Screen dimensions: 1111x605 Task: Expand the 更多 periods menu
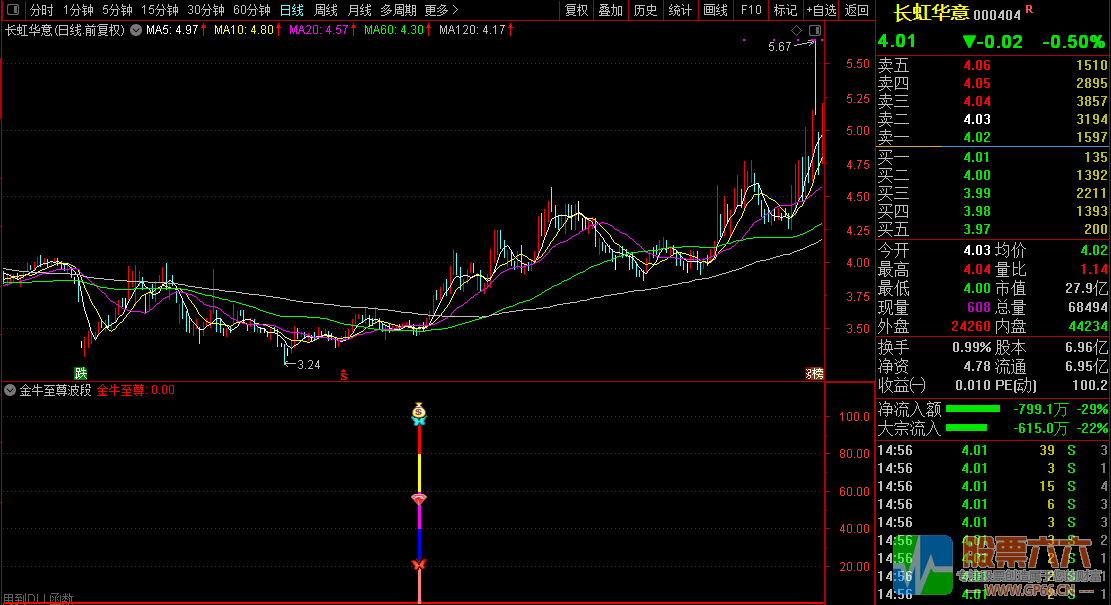440,10
